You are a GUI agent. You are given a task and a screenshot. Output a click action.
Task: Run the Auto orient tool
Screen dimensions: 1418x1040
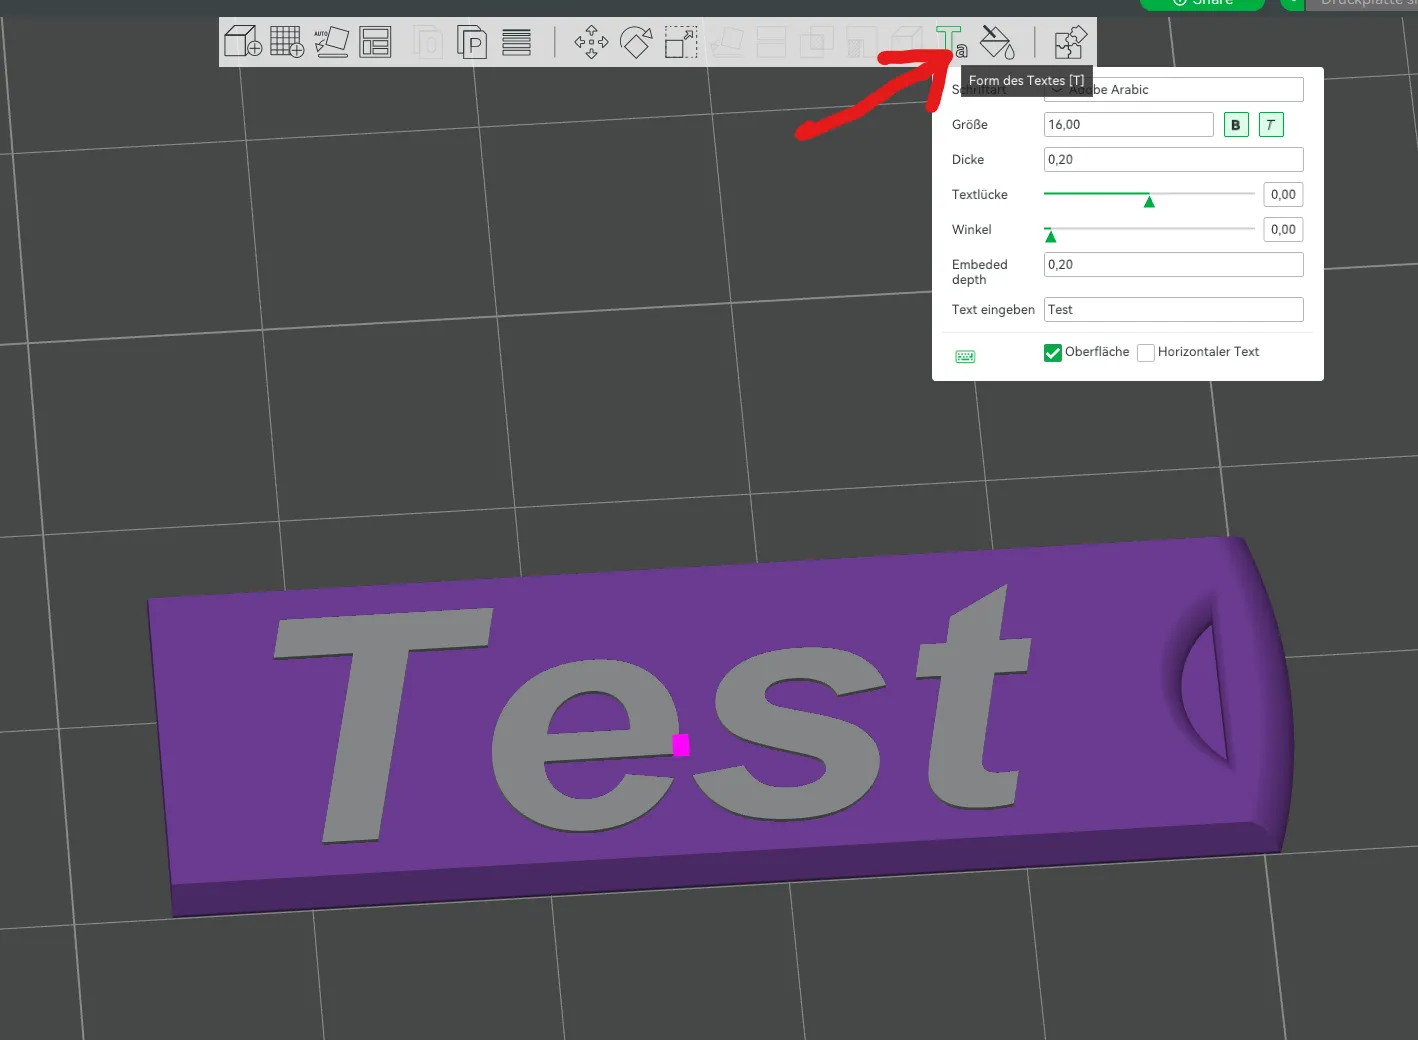point(331,42)
